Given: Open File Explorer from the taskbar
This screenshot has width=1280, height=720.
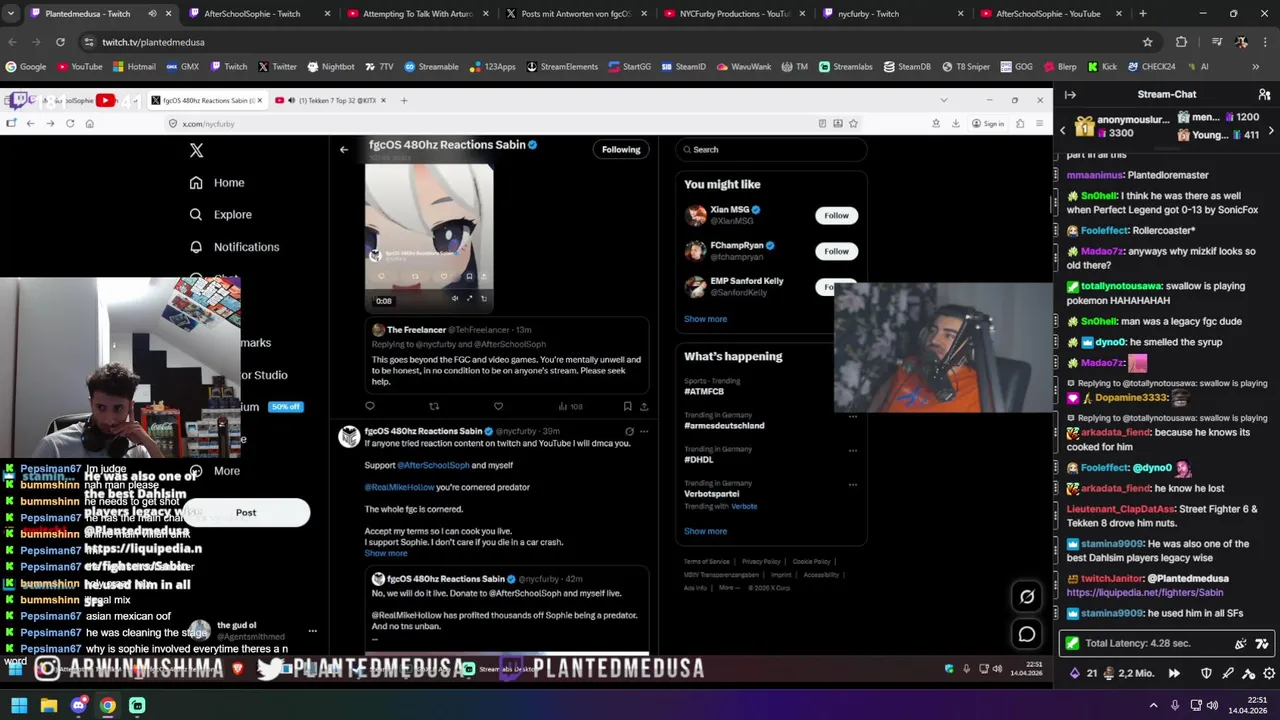Looking at the screenshot, I should (x=48, y=705).
